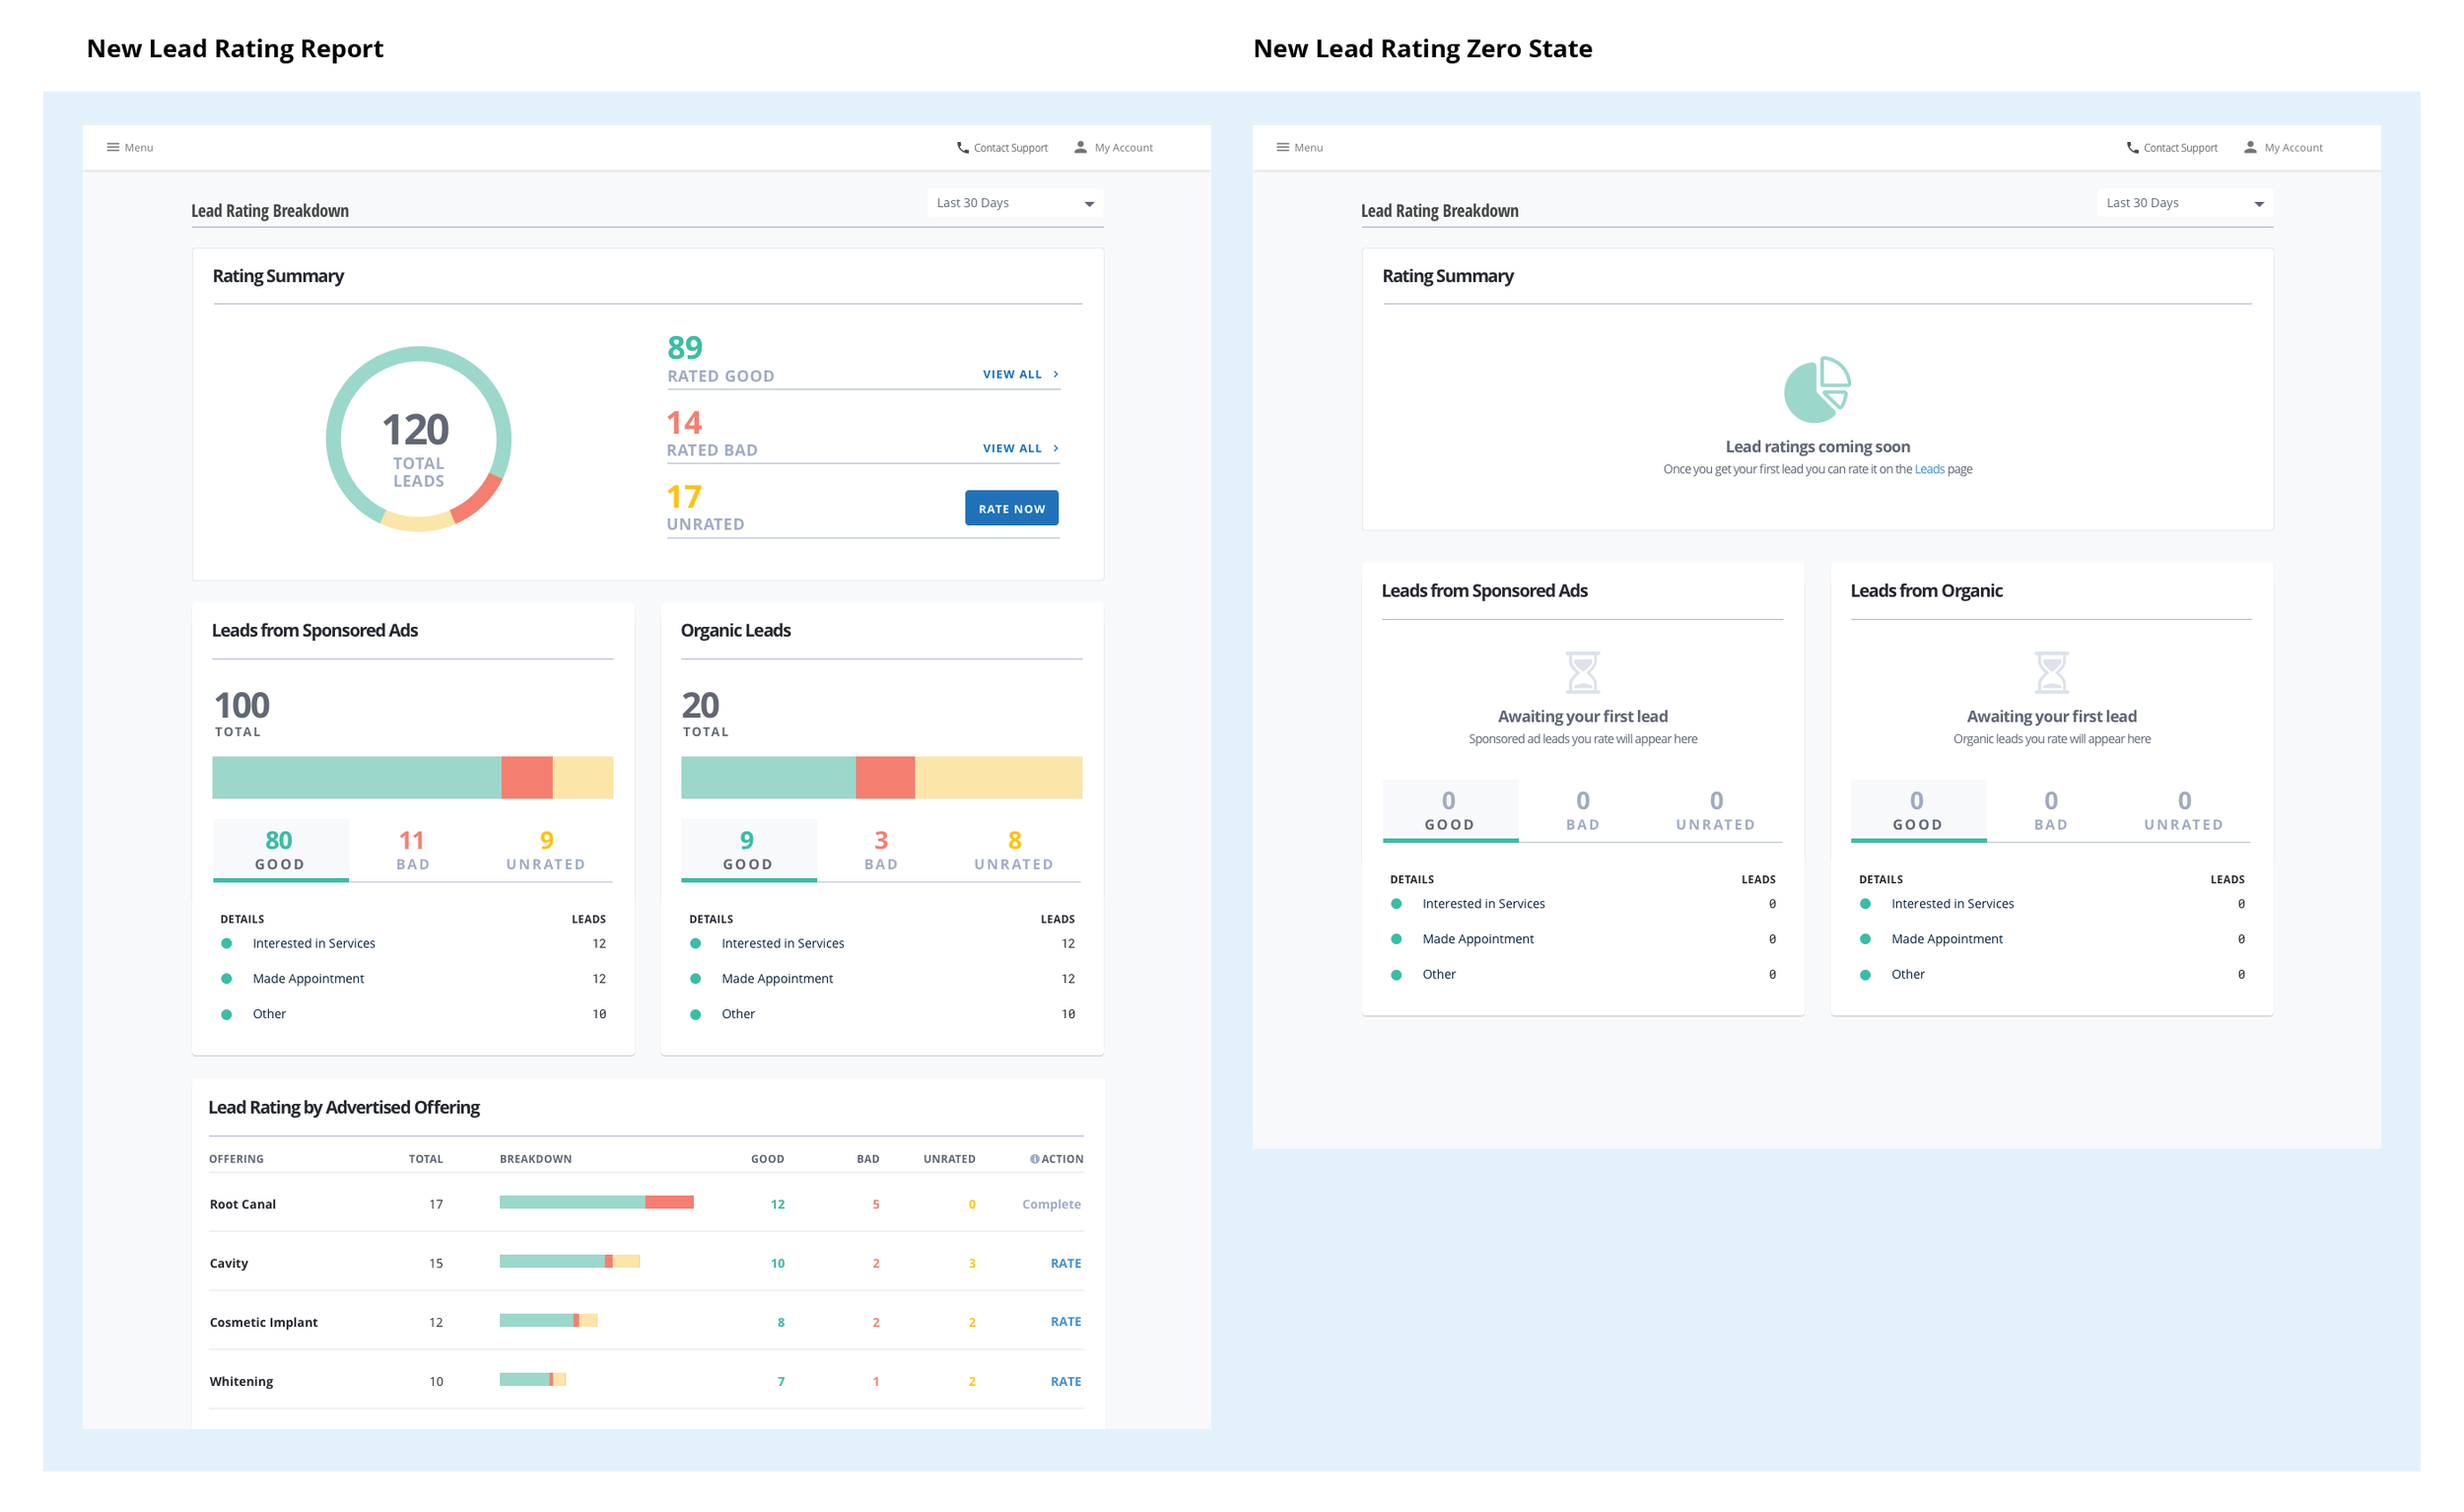Select the 8 UNRATED tab under Organic Leads
The height and width of the screenshot is (1512, 2464).
pos(1014,850)
